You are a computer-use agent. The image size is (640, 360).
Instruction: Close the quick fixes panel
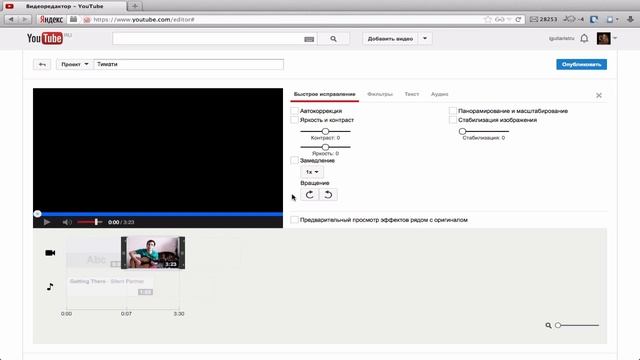point(599,95)
